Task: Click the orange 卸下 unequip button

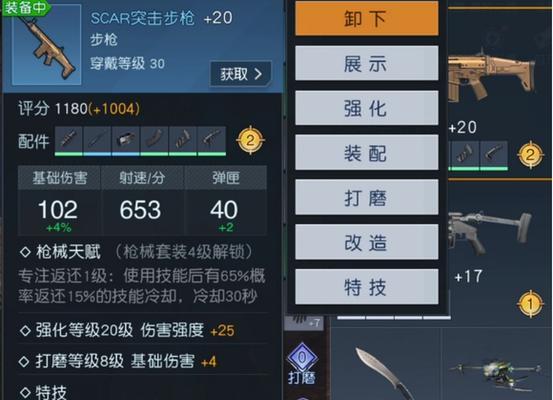Action: (x=367, y=18)
